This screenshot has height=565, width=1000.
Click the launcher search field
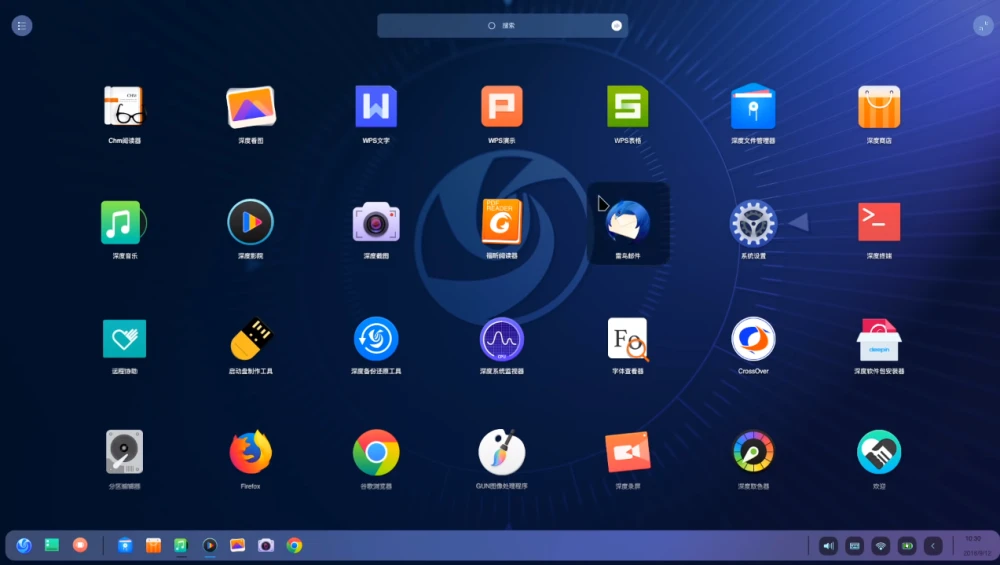[x=502, y=26]
